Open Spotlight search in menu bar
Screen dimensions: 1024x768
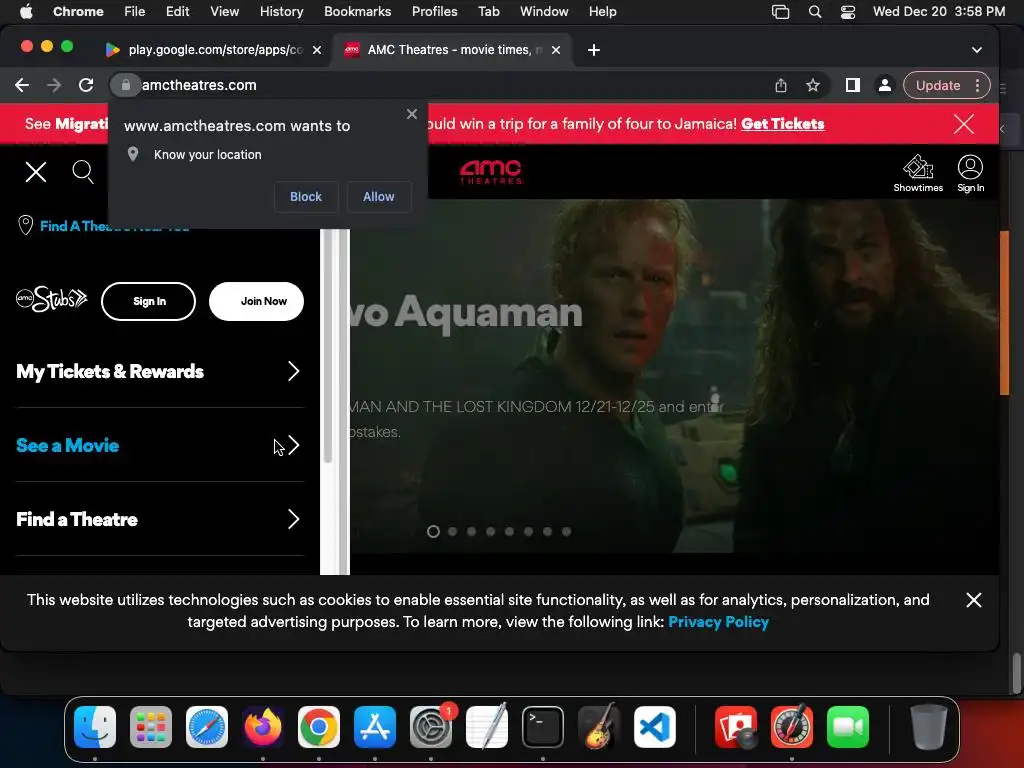coord(814,12)
